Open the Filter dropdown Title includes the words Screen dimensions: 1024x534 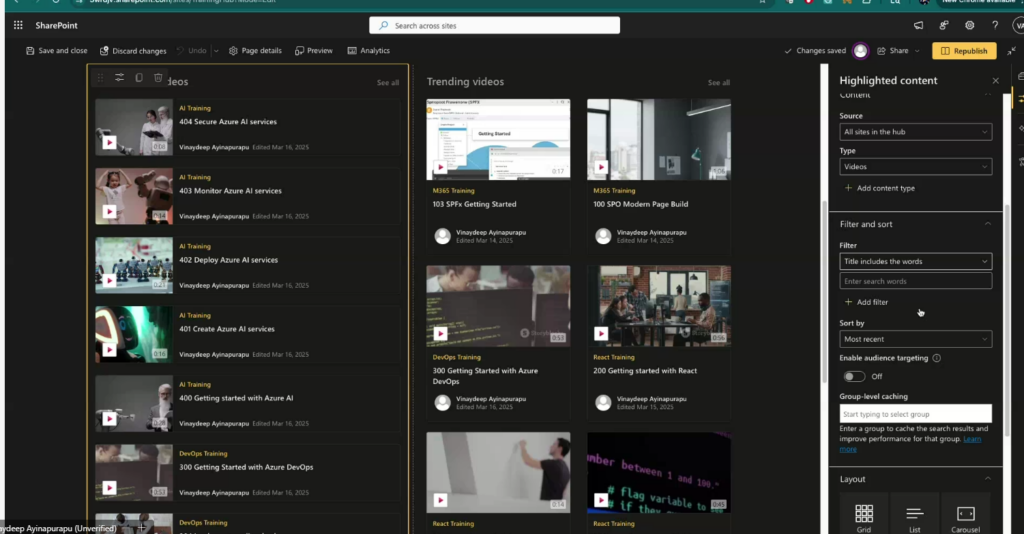click(916, 262)
